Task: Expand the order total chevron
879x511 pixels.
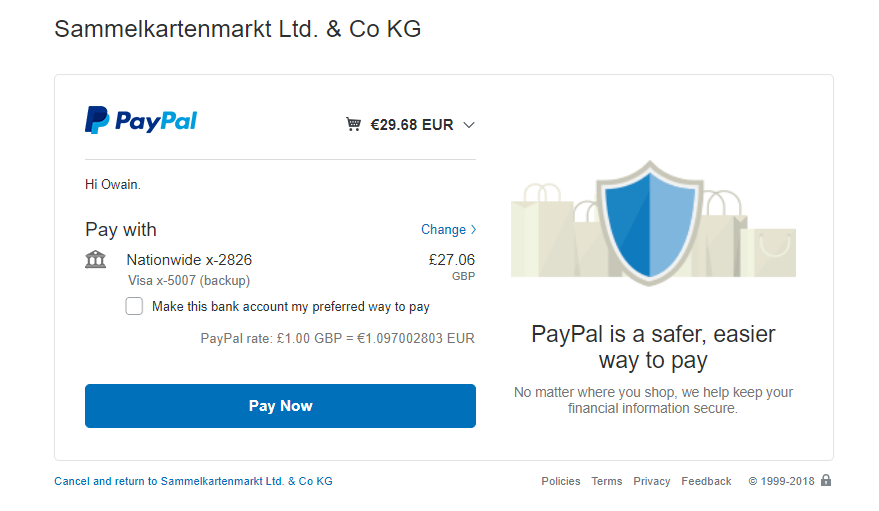Action: [x=469, y=125]
